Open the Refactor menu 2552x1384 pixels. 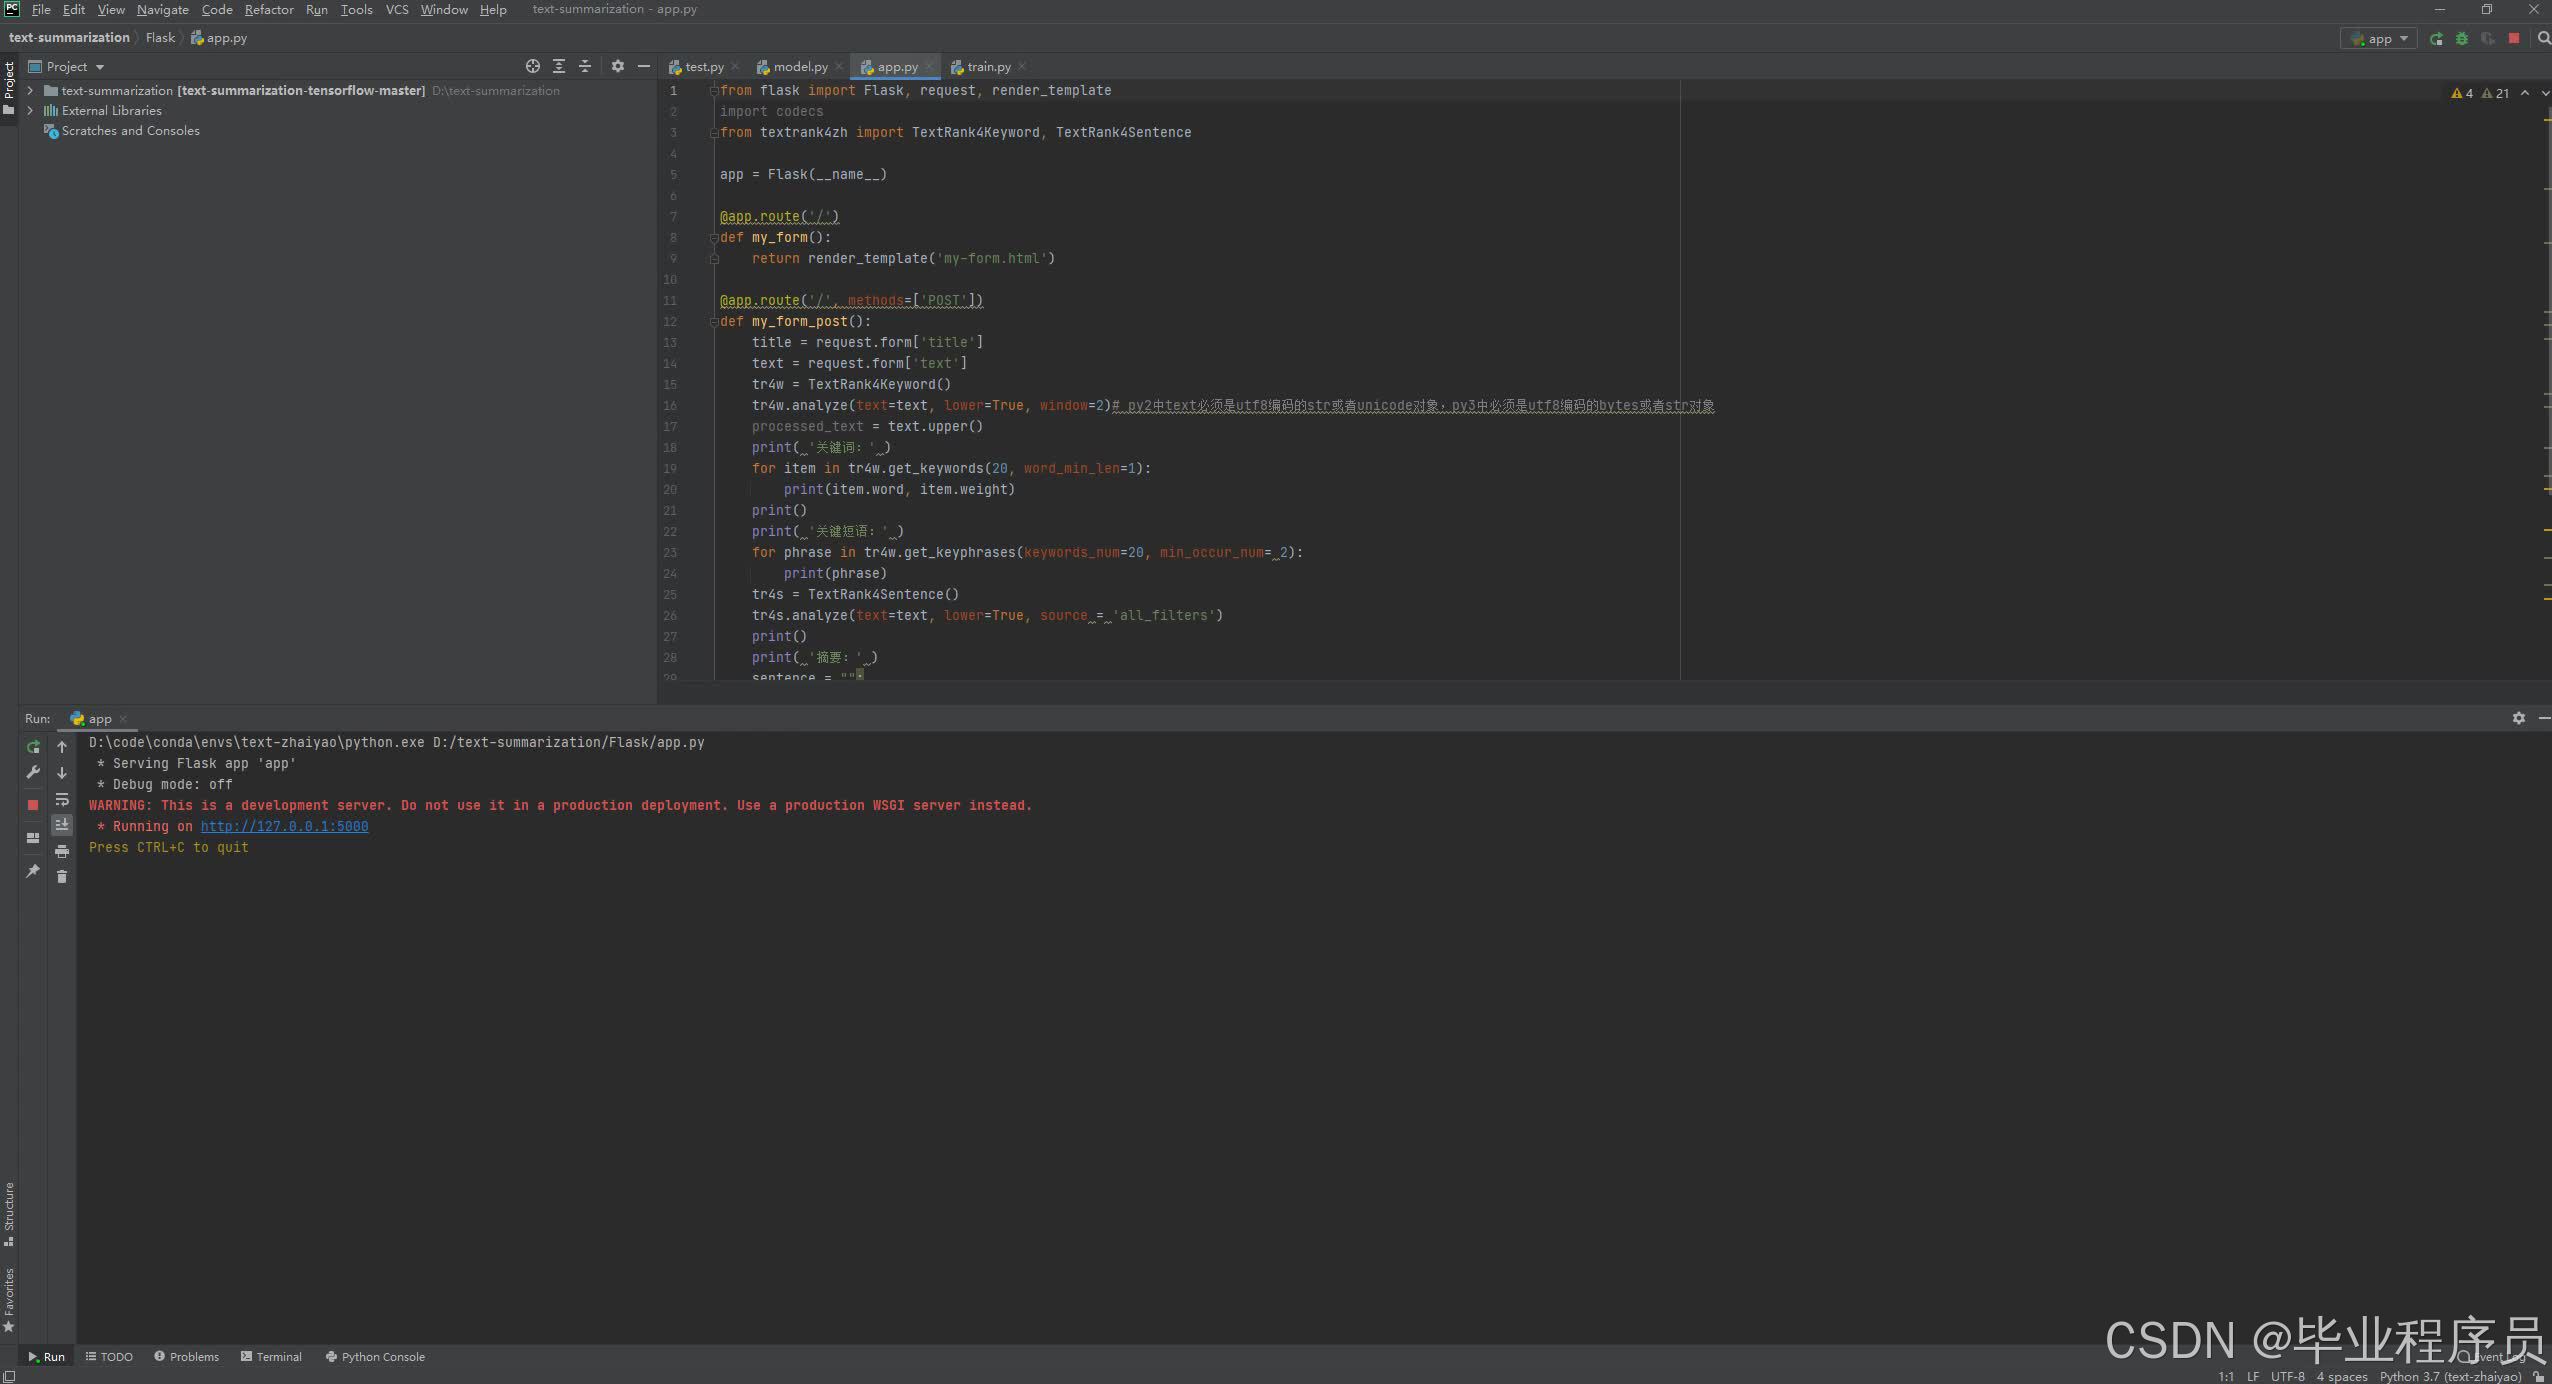click(269, 9)
